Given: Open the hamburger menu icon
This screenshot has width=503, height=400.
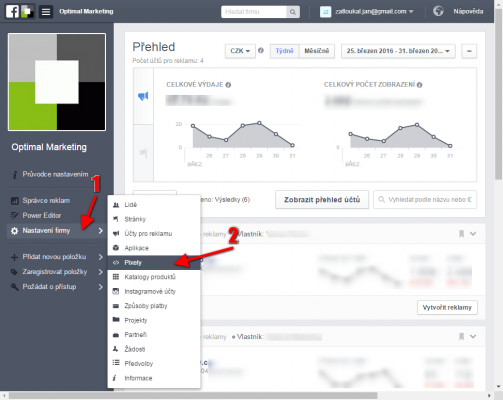Looking at the screenshot, I should (x=46, y=12).
